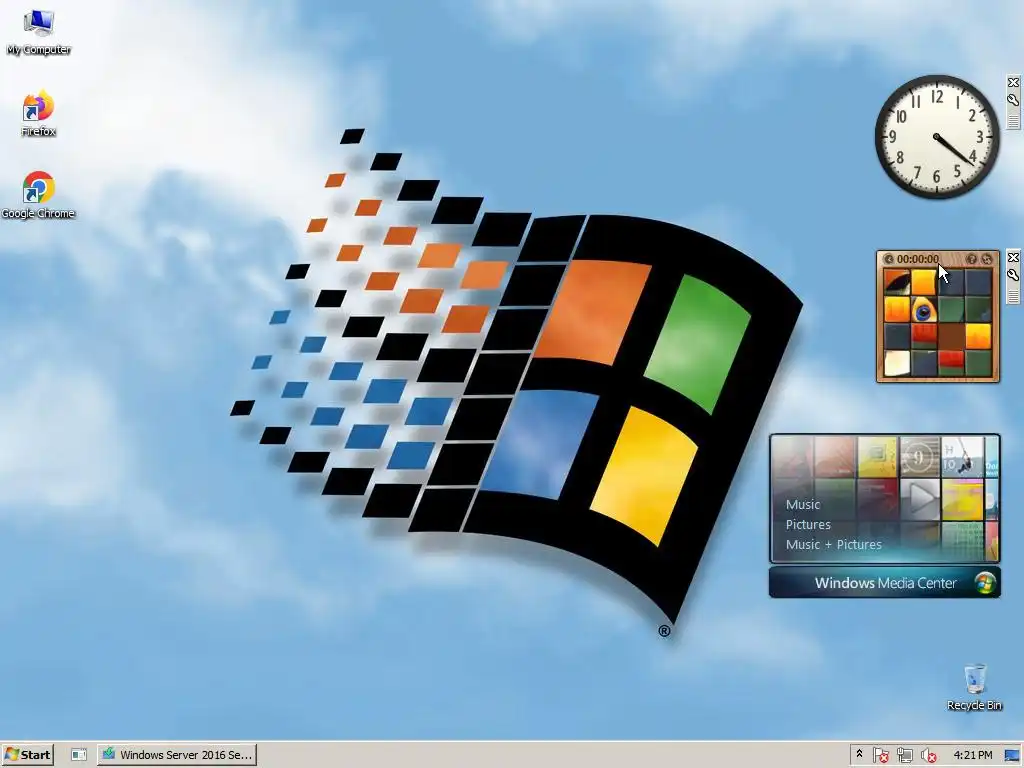Switch to the Windows Server 2016 Se... taskbar button
This screenshot has height=768, width=1024.
[x=177, y=754]
